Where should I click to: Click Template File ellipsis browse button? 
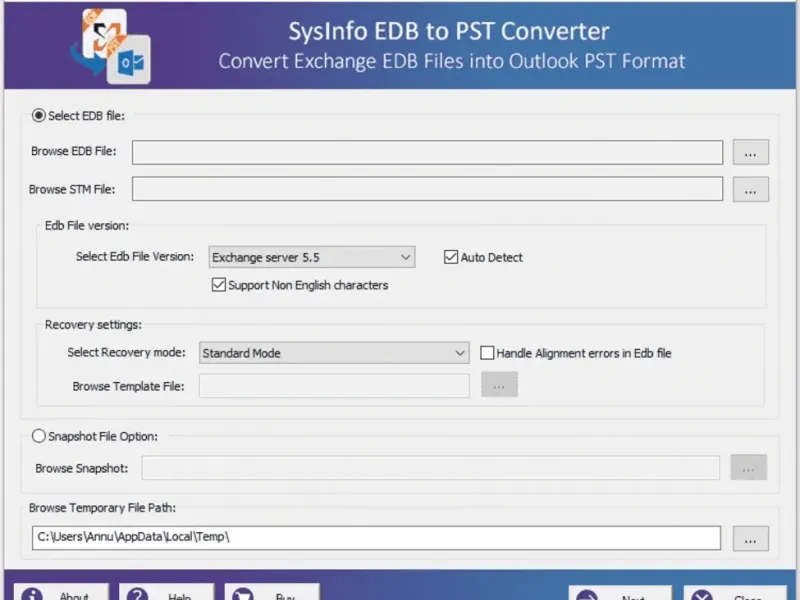click(x=499, y=385)
